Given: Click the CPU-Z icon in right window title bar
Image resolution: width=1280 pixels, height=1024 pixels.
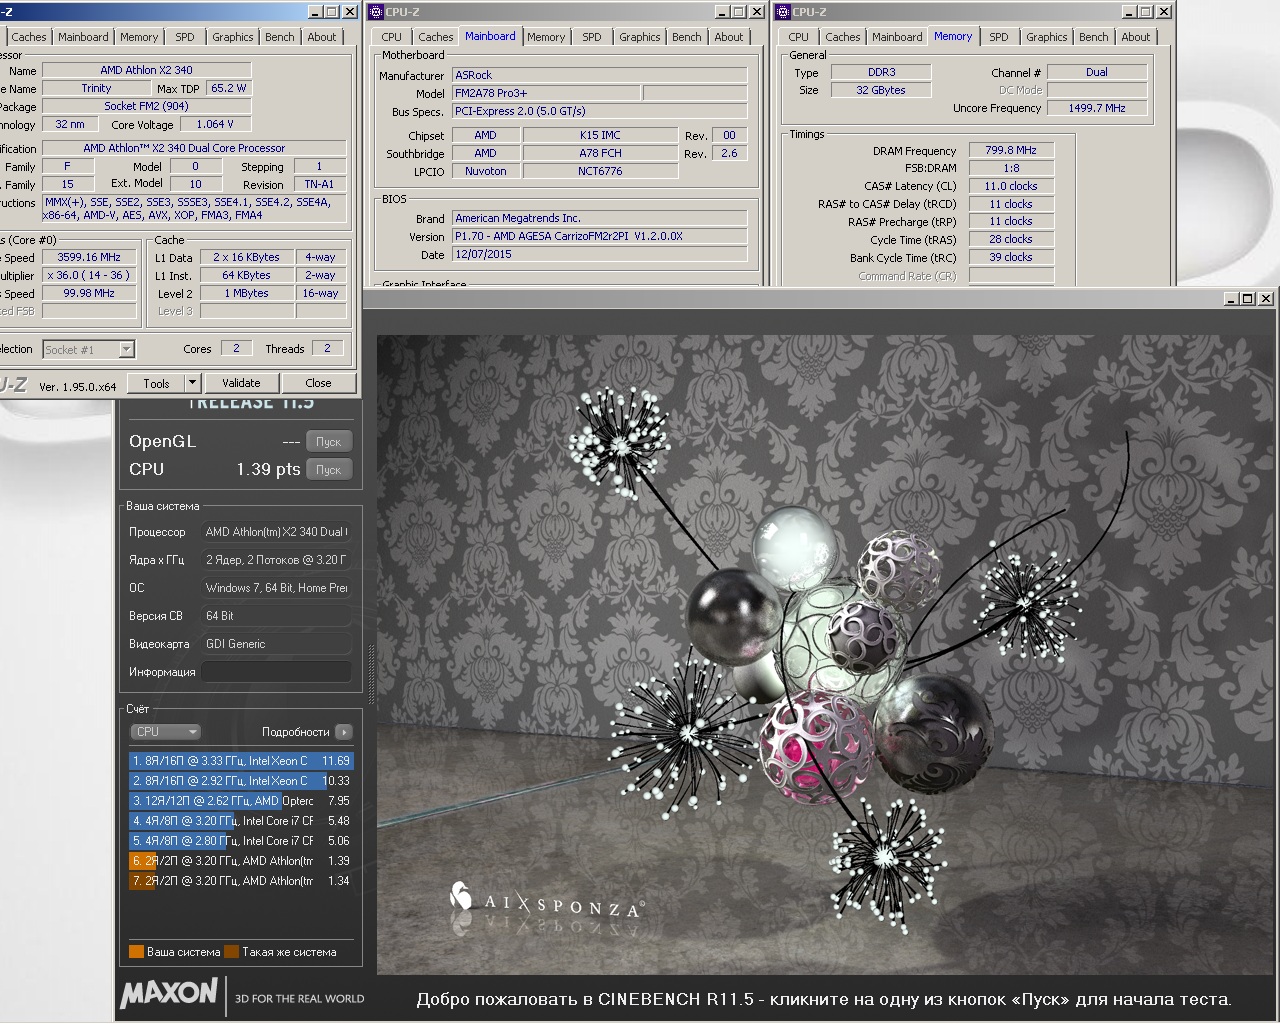Looking at the screenshot, I should point(783,12).
